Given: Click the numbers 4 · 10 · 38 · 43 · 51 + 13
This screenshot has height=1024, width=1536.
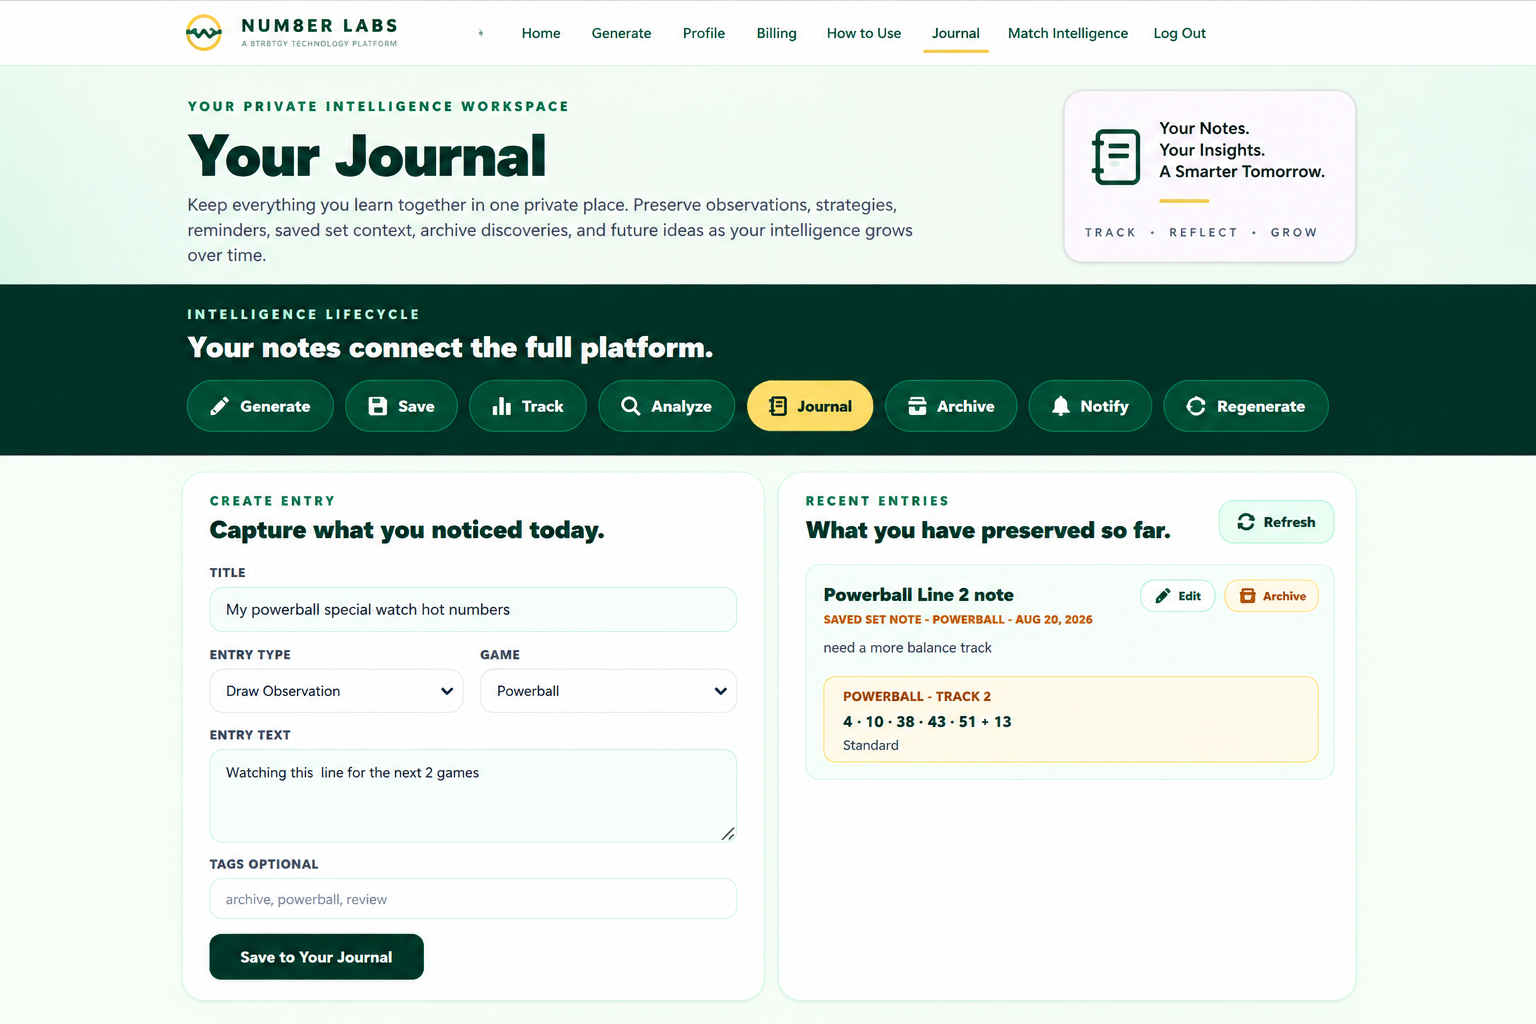Looking at the screenshot, I should [927, 722].
